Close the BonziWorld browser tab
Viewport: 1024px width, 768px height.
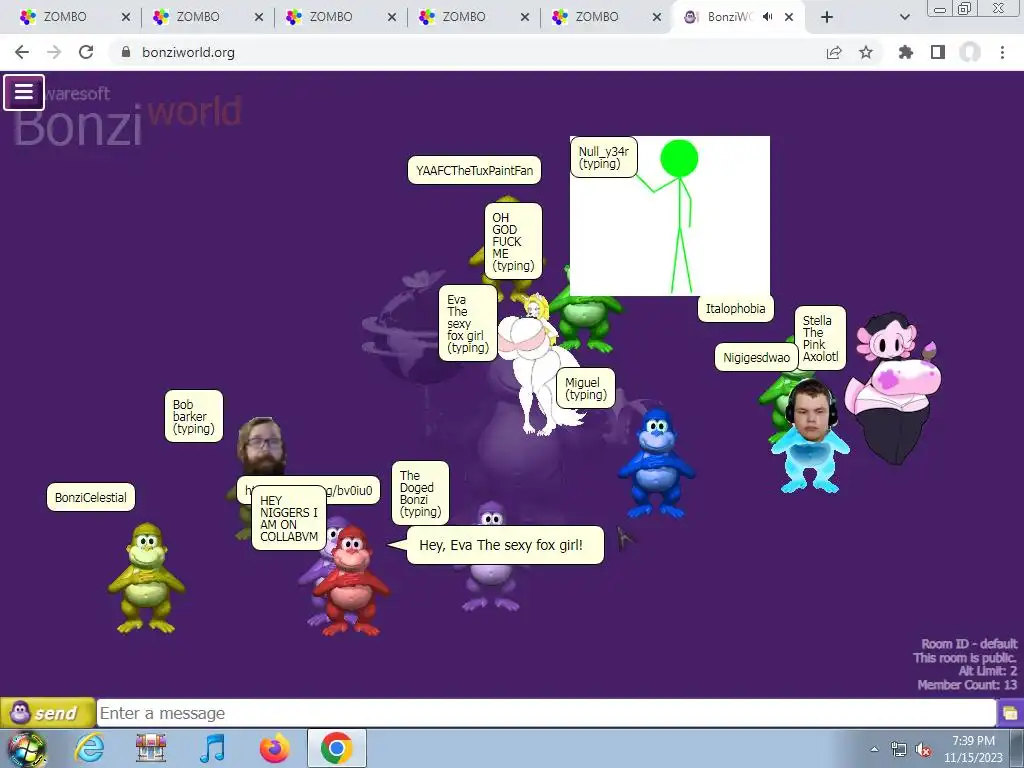pos(789,17)
